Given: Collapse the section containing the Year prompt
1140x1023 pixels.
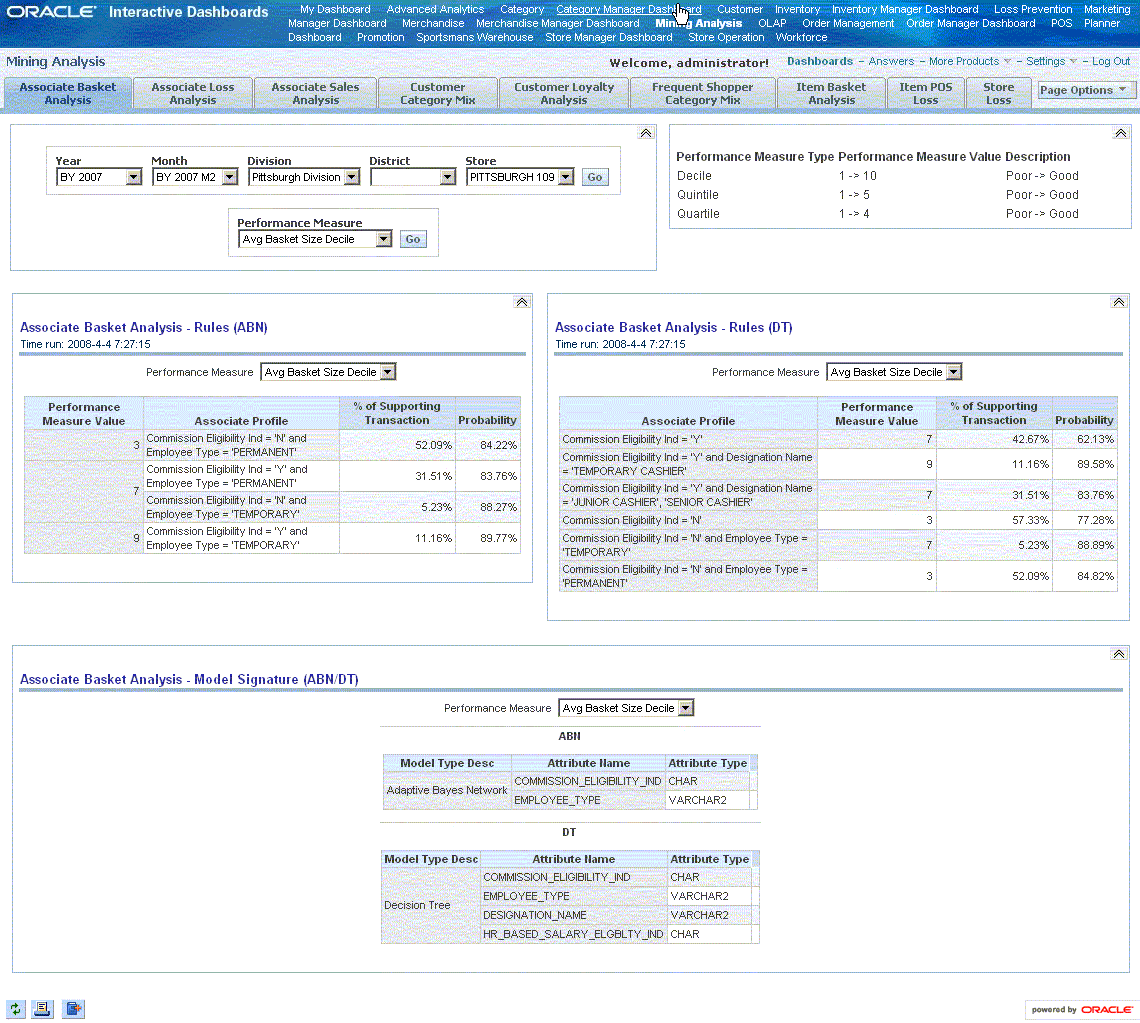Looking at the screenshot, I should coord(646,133).
